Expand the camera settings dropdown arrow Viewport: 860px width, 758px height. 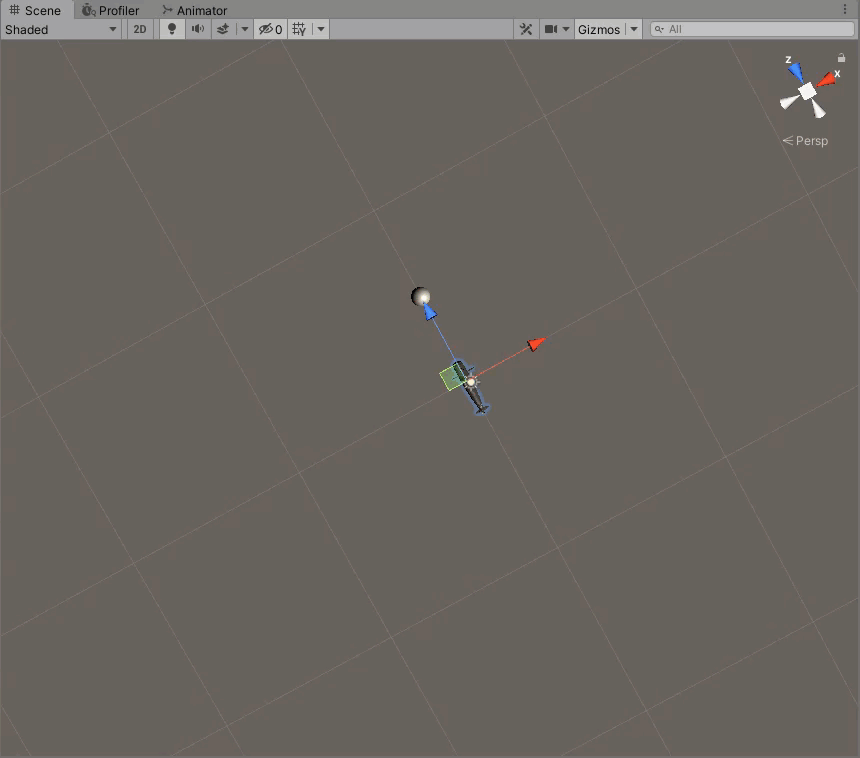(x=566, y=30)
